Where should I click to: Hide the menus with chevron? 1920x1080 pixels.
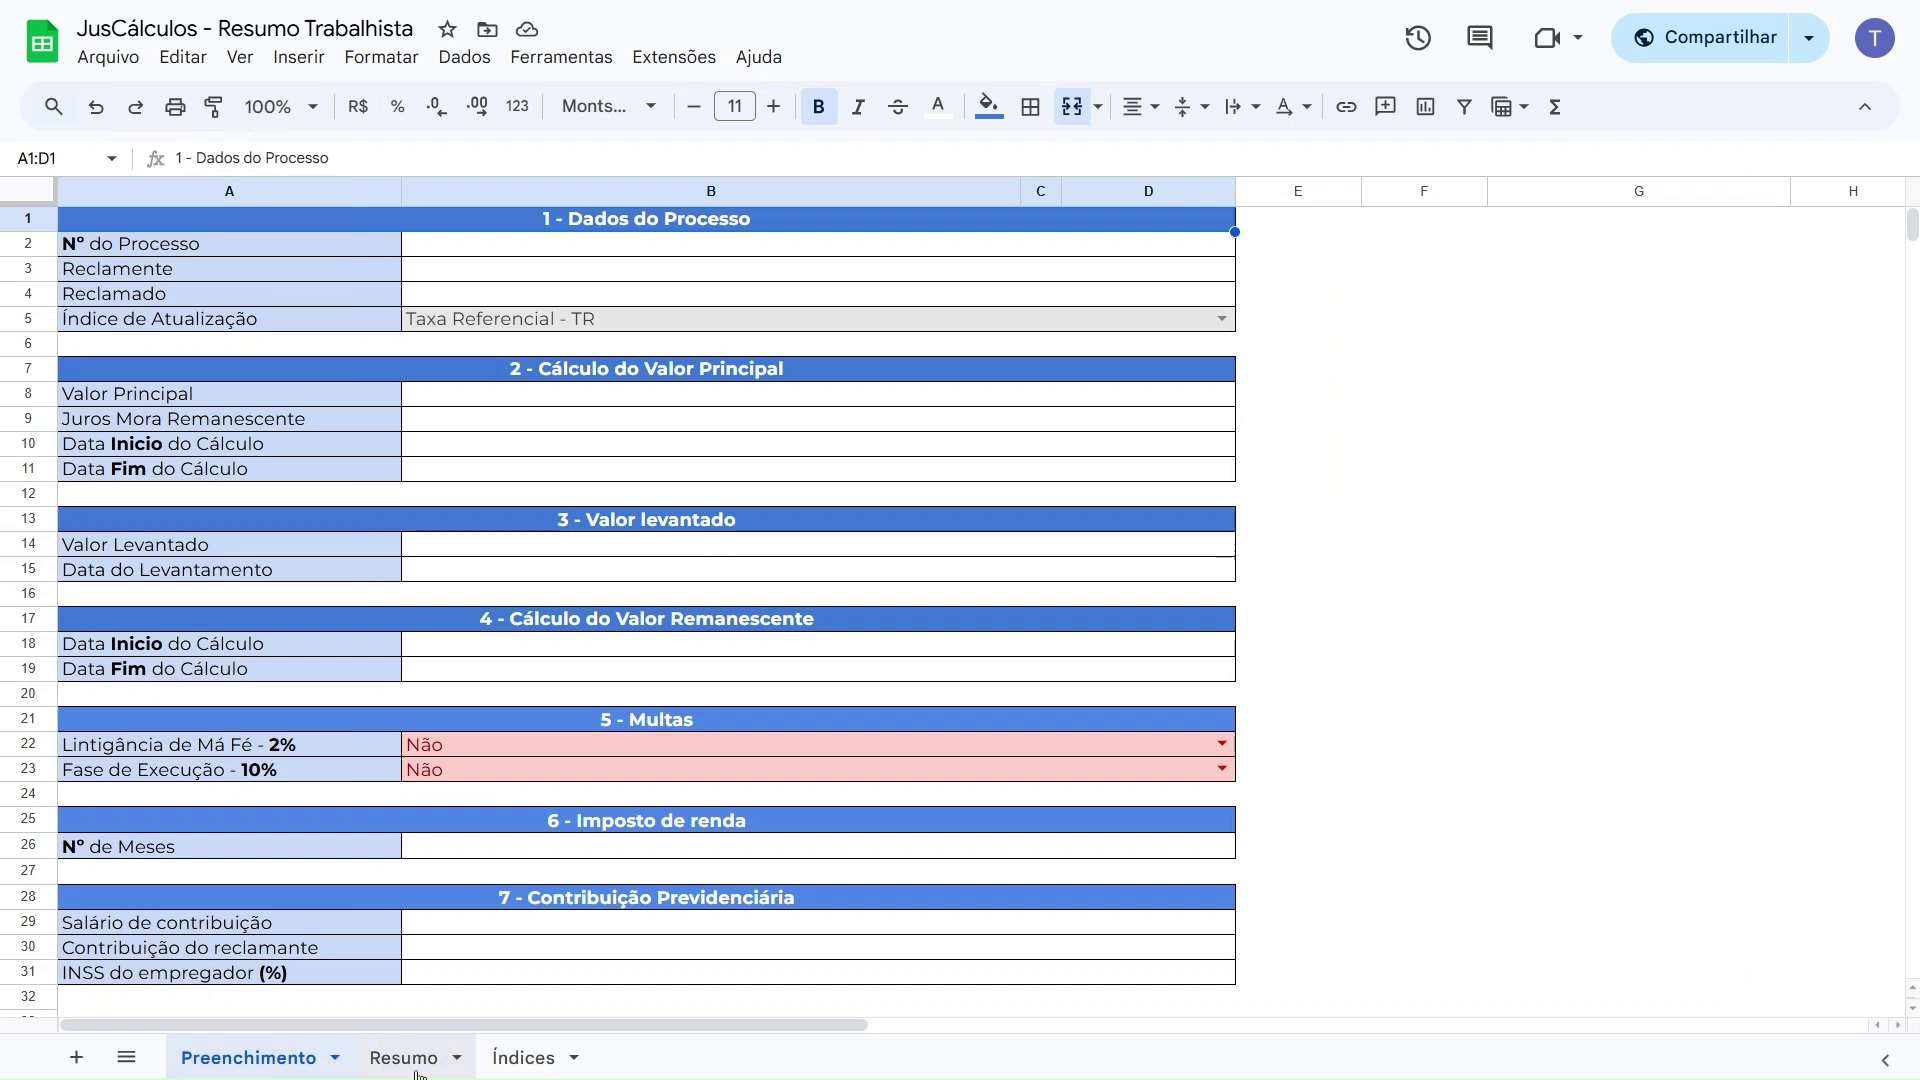1865,106
